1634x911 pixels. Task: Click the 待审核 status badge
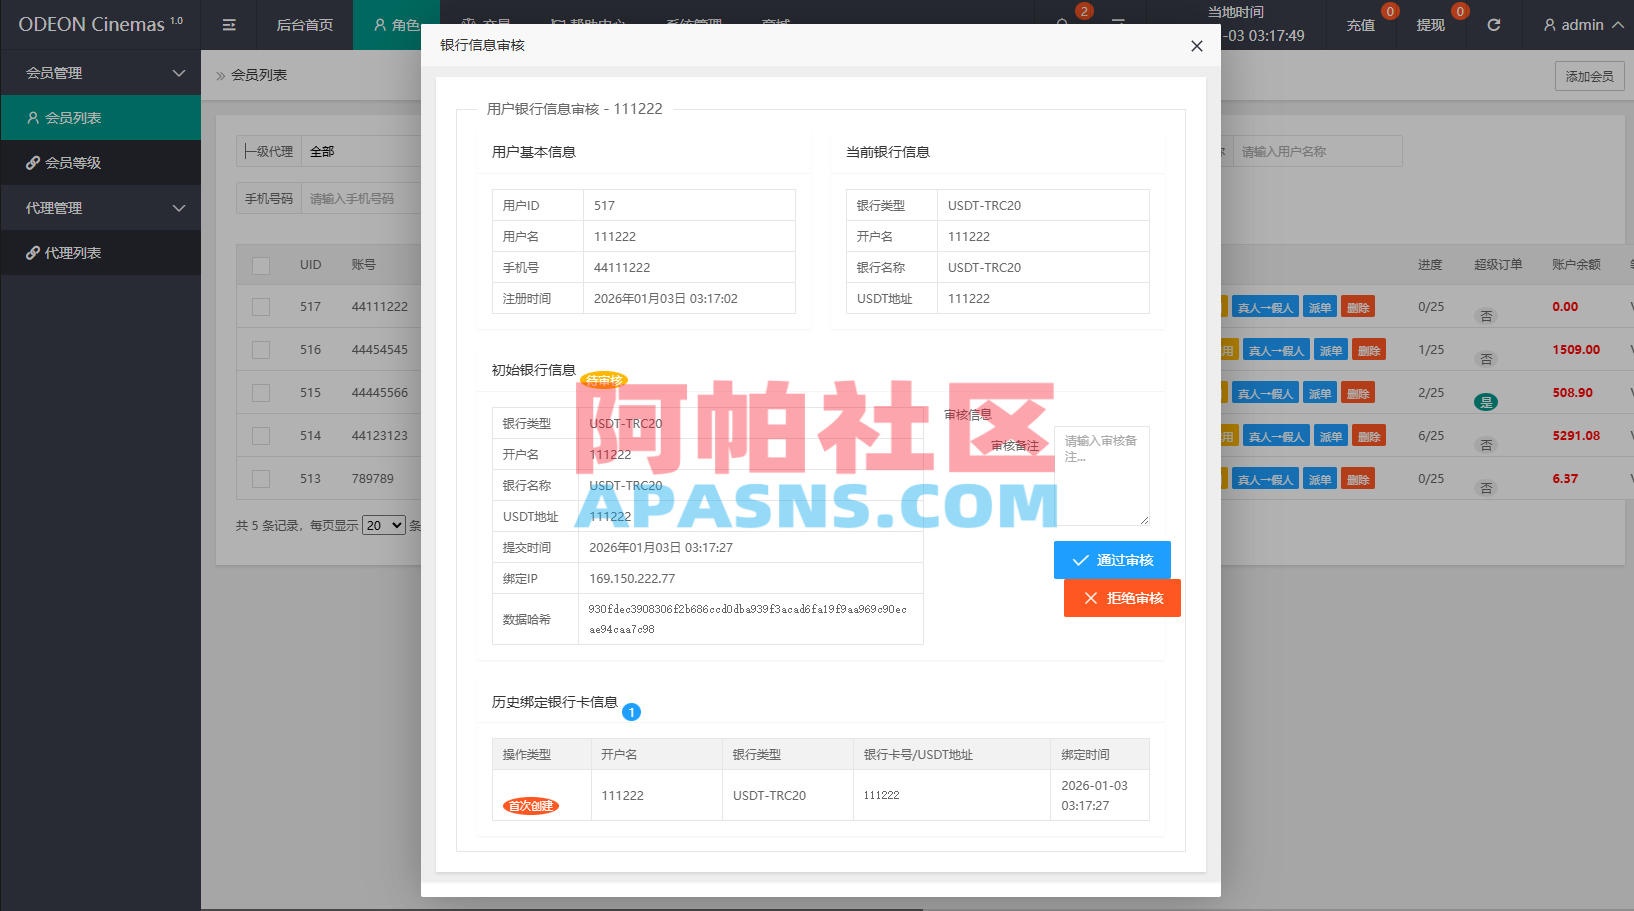click(x=604, y=380)
